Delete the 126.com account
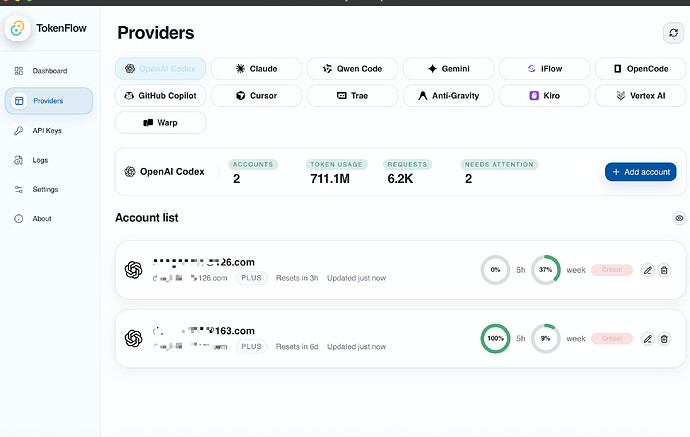This screenshot has width=690, height=437. pos(664,270)
